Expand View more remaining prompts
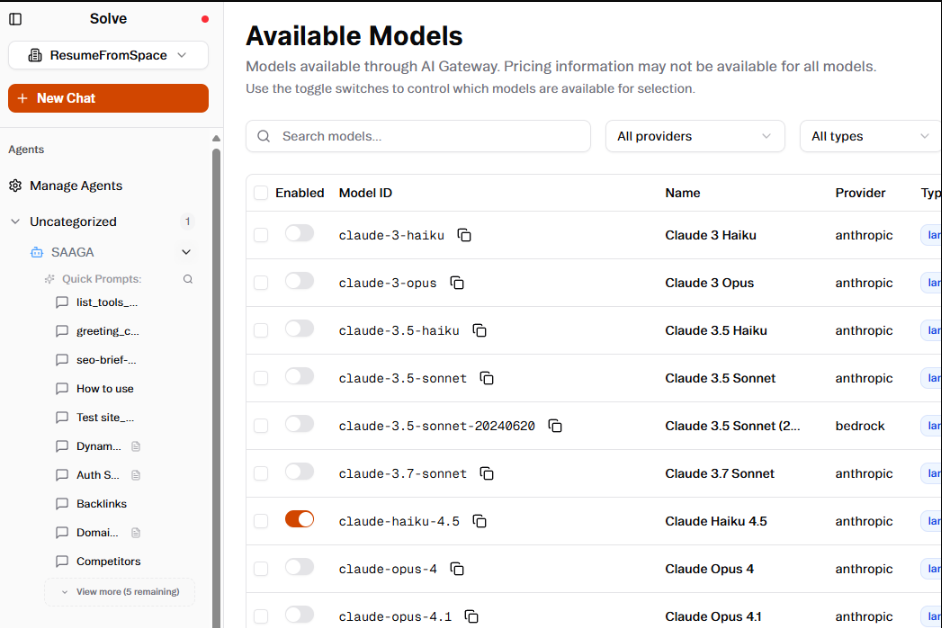This screenshot has width=942, height=628. [119, 592]
